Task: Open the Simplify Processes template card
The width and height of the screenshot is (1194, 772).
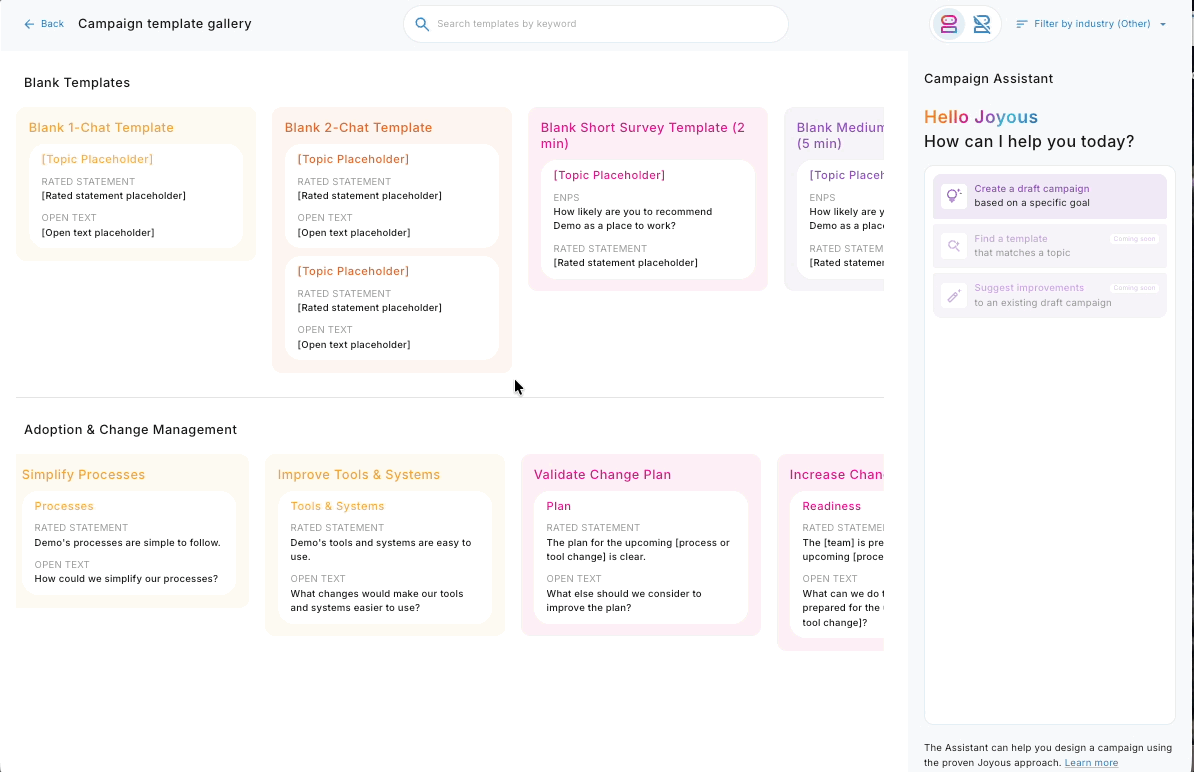Action: pos(132,531)
